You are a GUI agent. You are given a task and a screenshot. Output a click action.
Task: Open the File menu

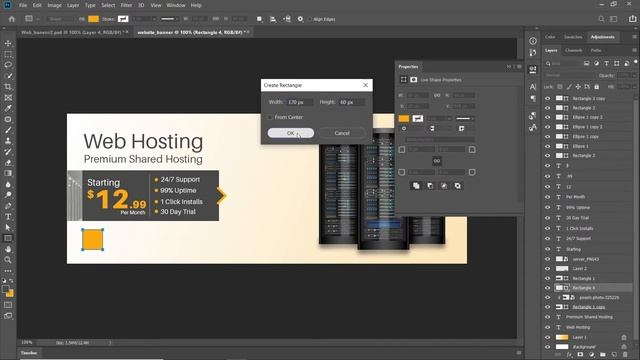23,5
